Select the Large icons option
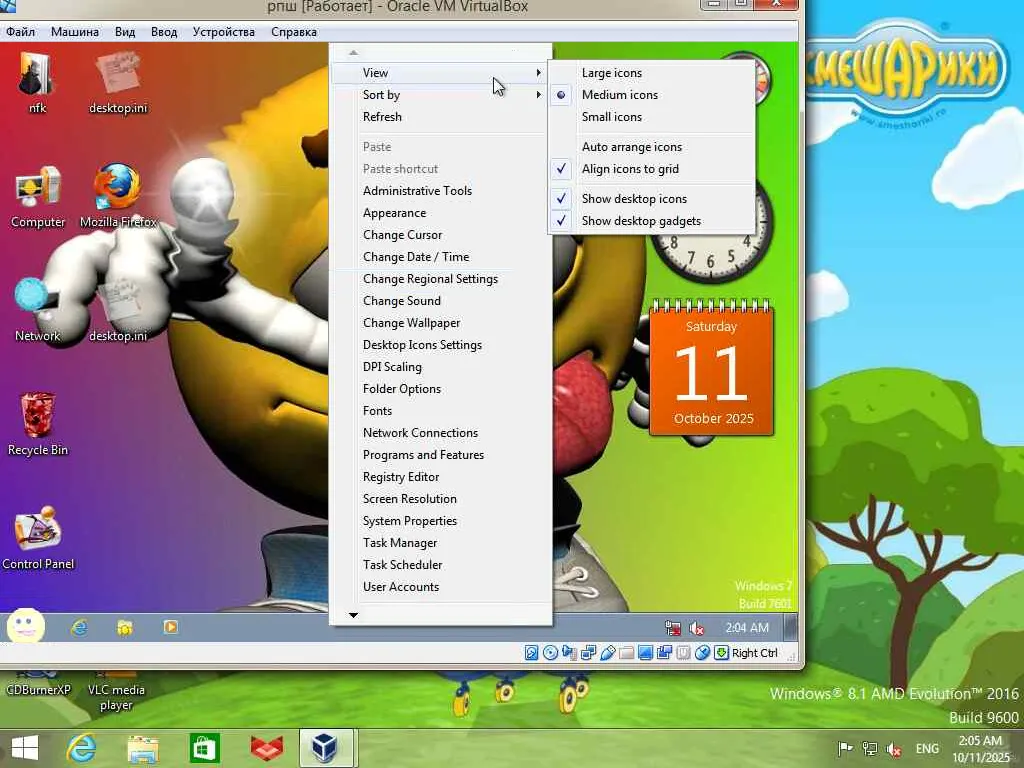 [x=652, y=72]
